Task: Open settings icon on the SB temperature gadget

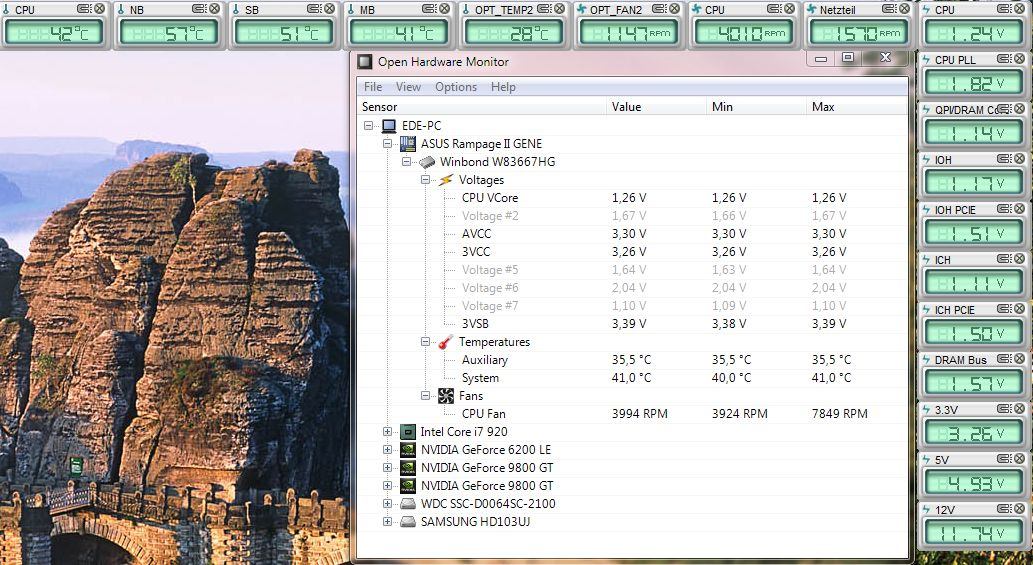Action: [x=314, y=9]
